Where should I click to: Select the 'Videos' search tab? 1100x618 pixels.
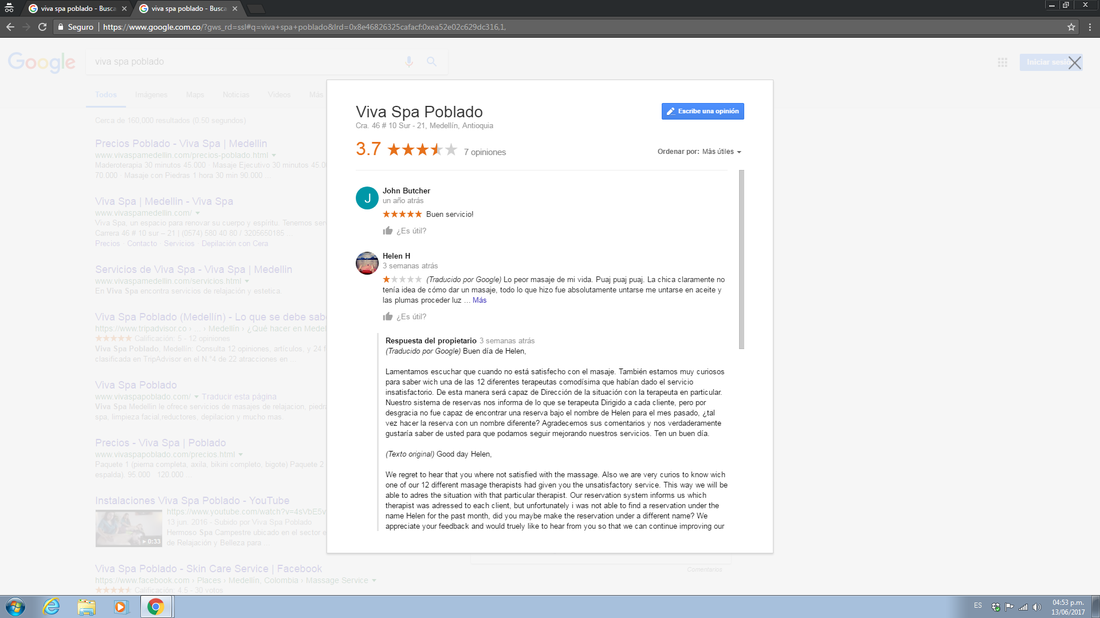point(279,95)
